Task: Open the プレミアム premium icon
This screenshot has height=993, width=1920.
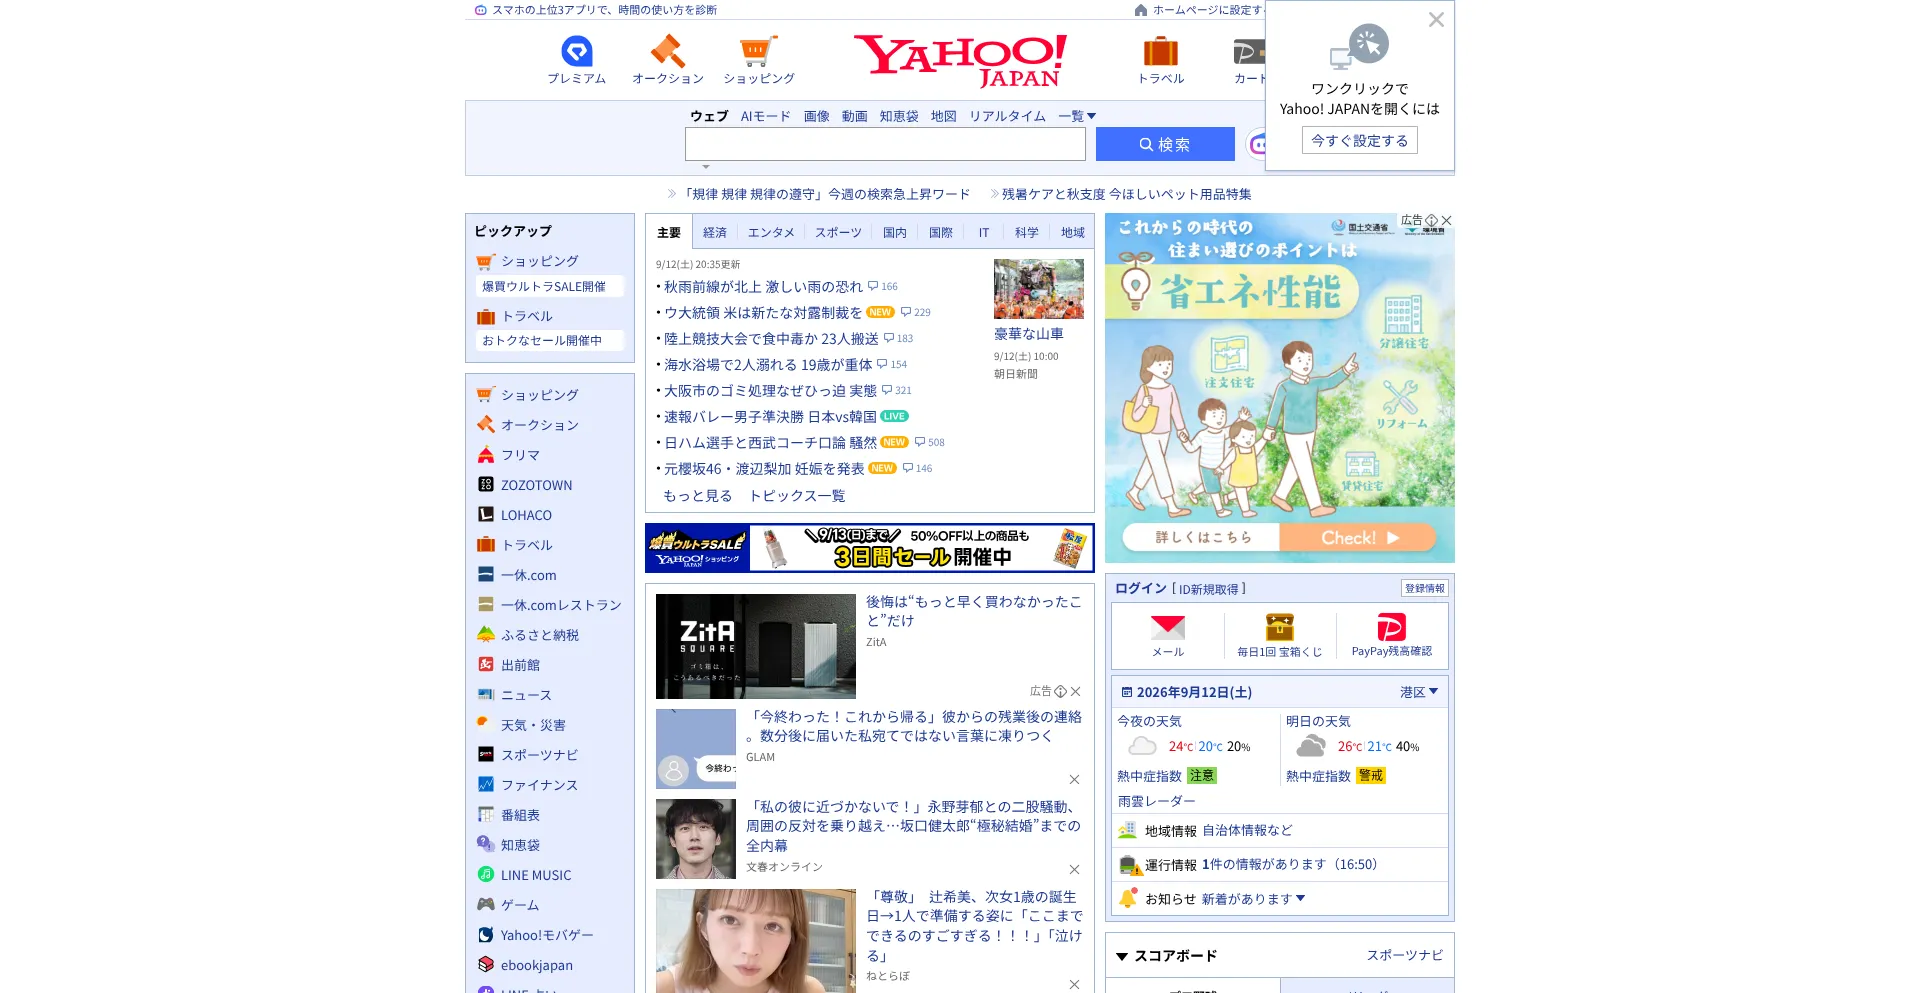Action: 577,51
